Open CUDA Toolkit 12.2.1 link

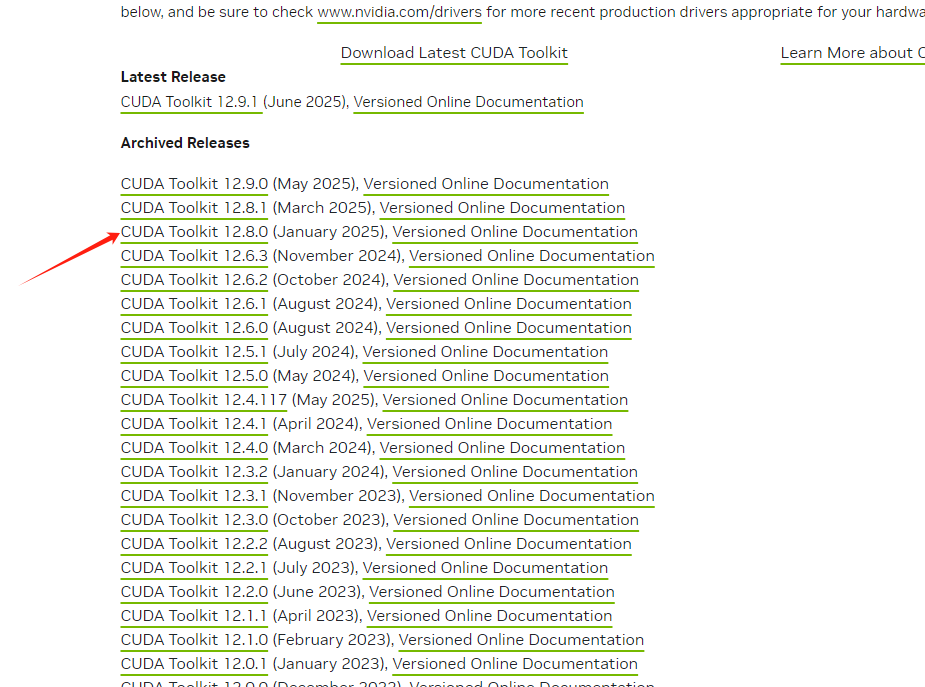[x=193, y=567]
